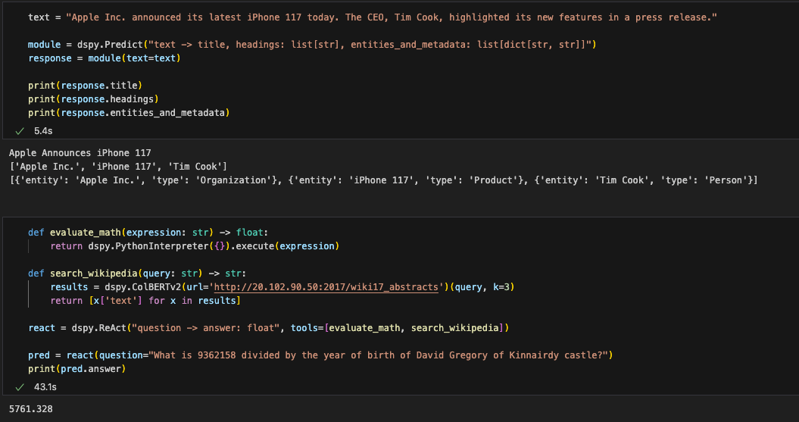Click the 5.4s execution time label
Viewport: 799px width, 422px height.
click(x=43, y=131)
